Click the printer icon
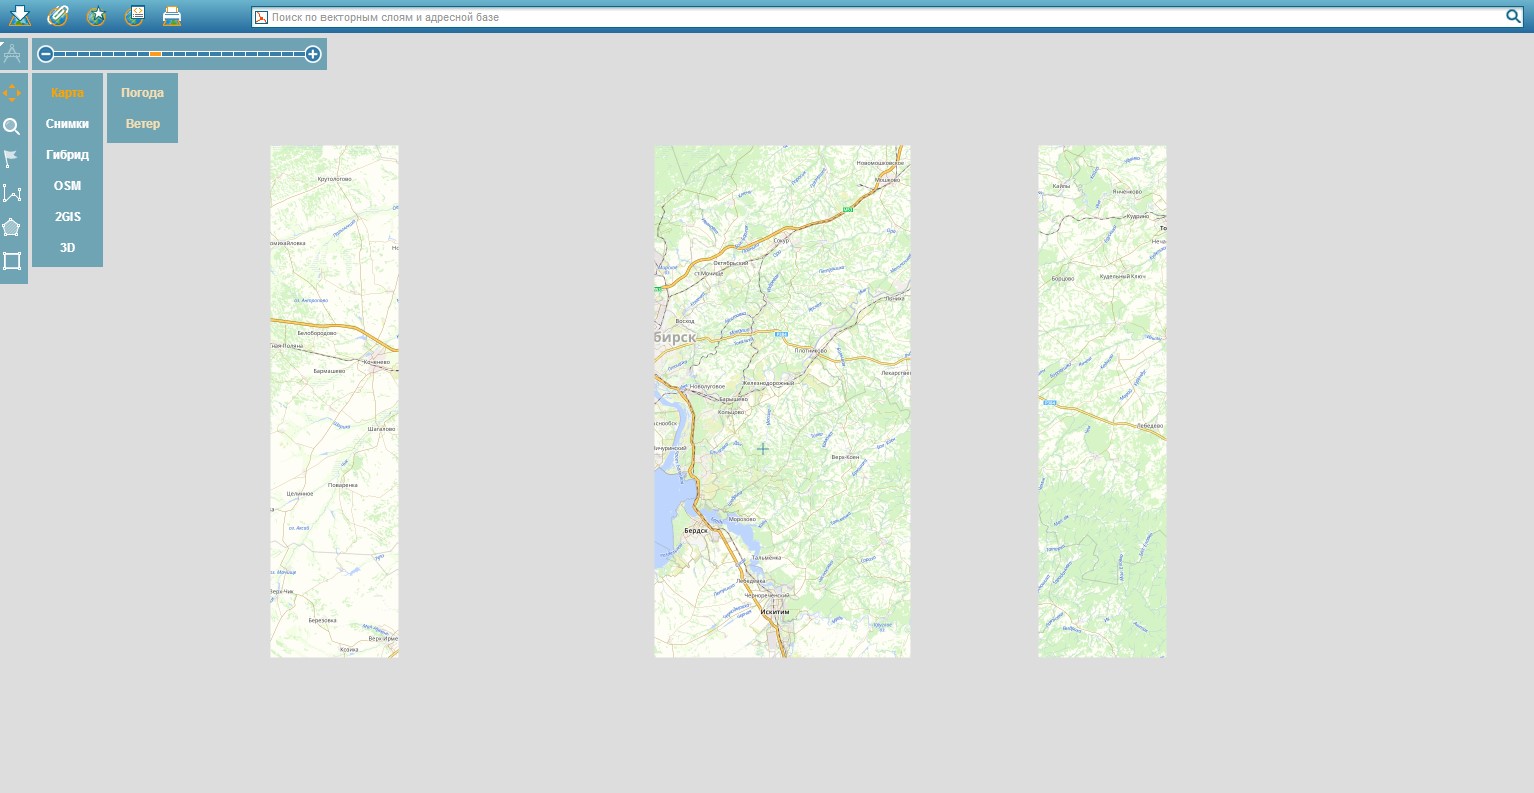The image size is (1534, 793). click(x=172, y=15)
